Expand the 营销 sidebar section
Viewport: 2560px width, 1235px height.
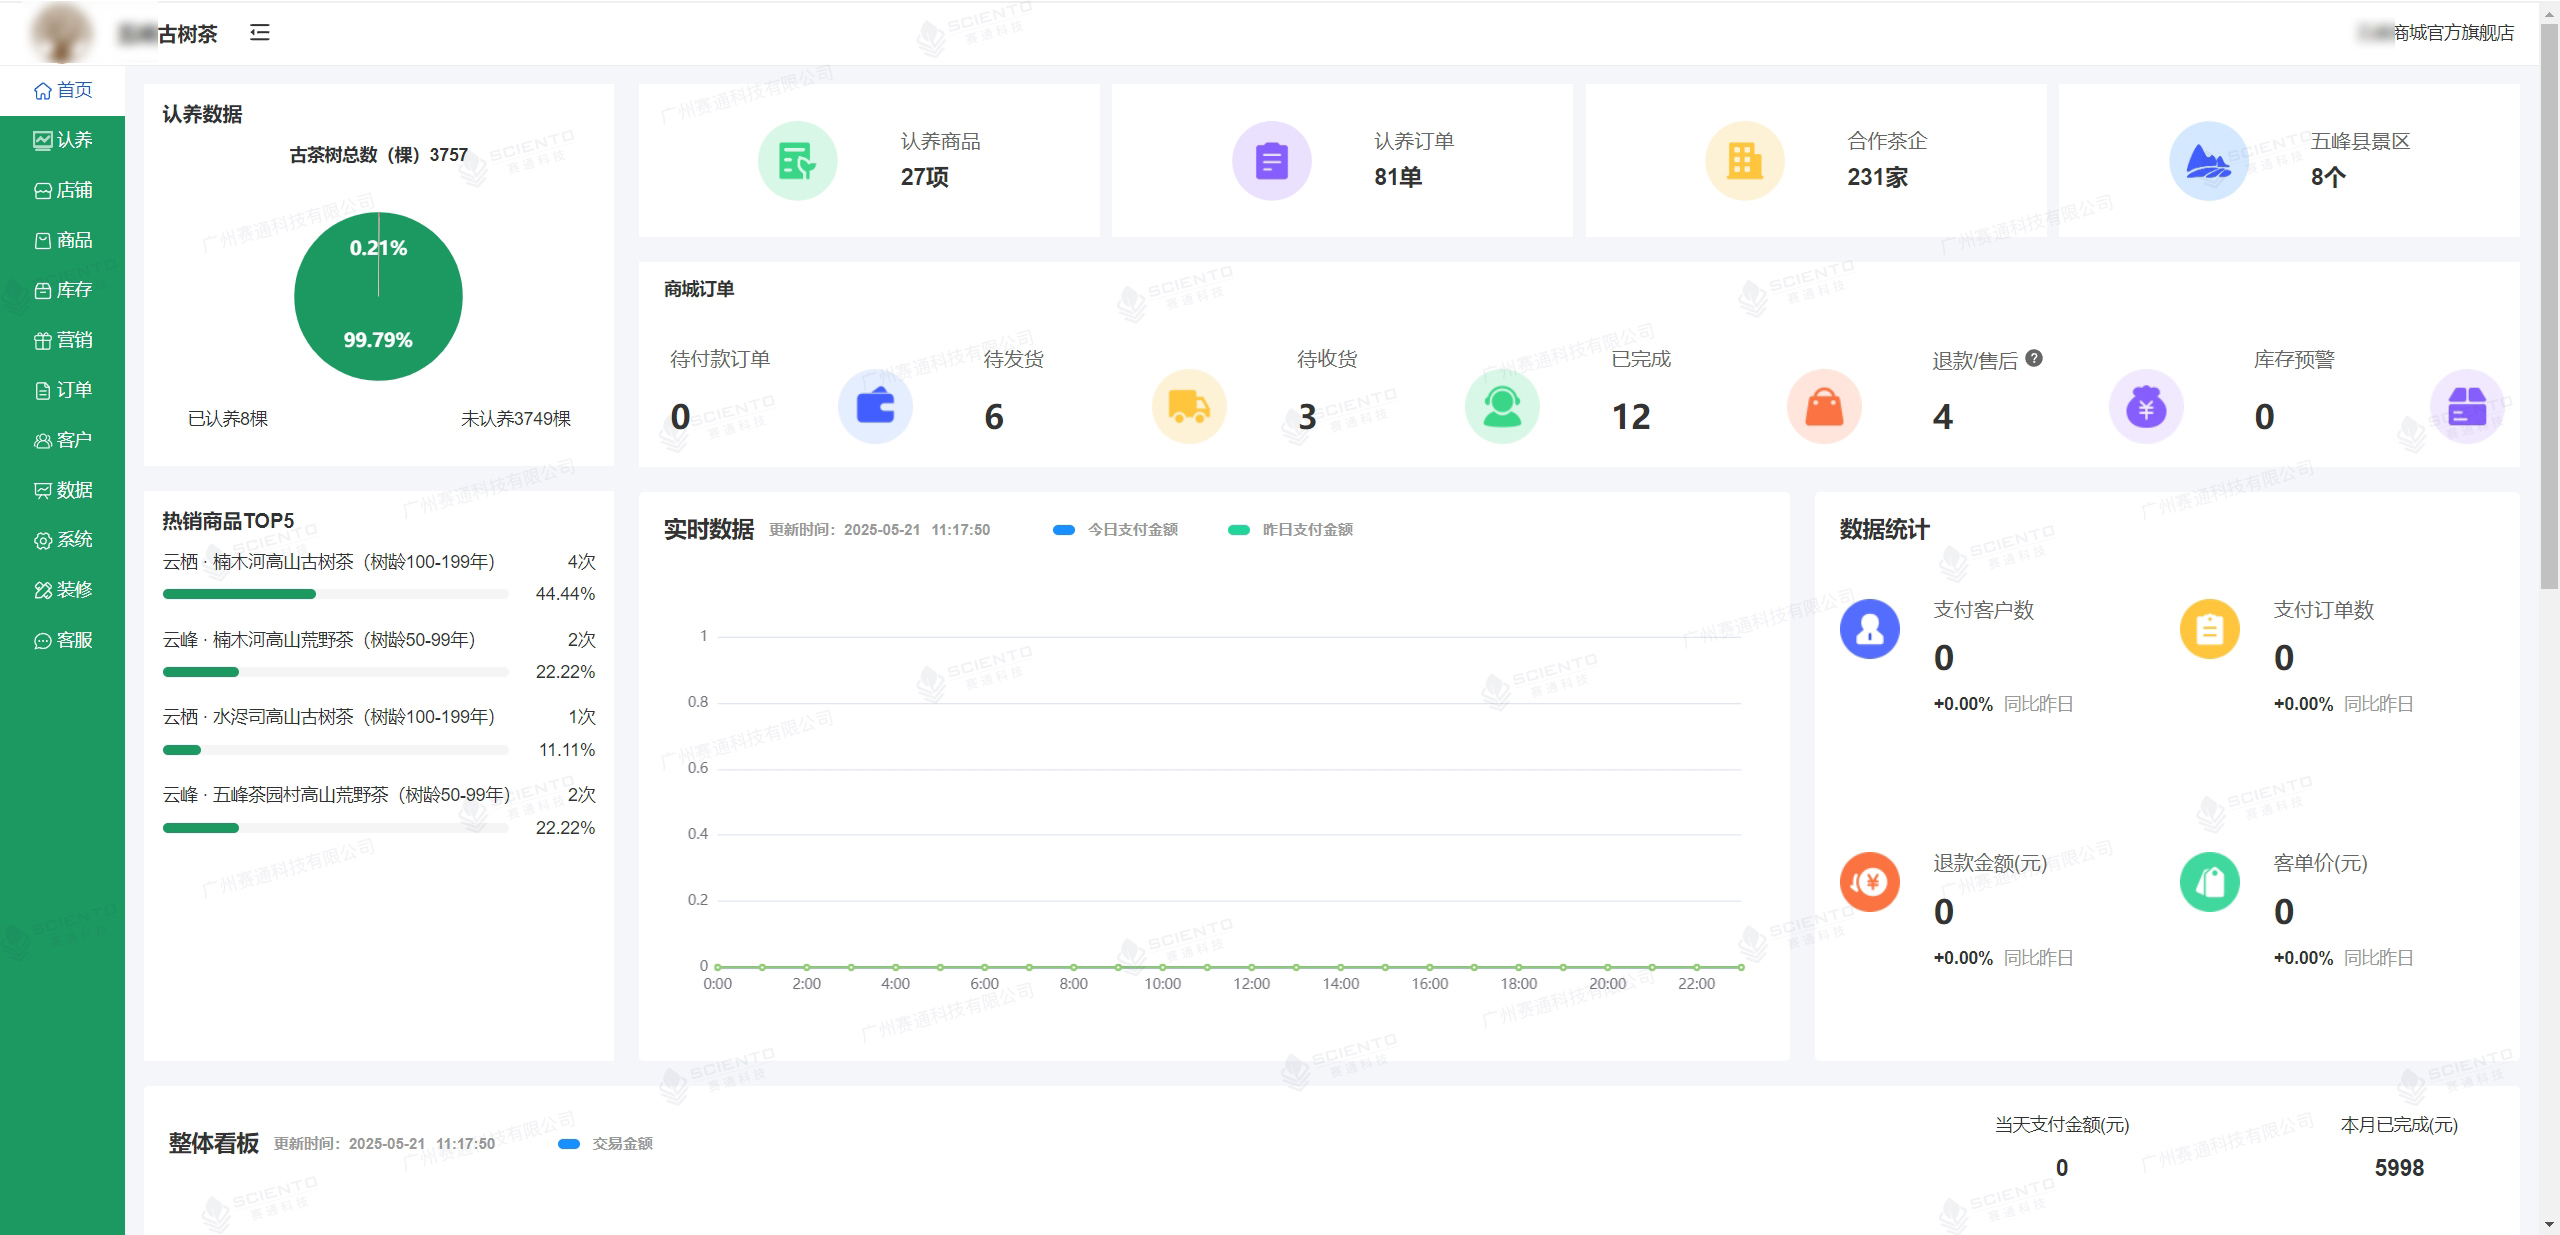tap(63, 340)
